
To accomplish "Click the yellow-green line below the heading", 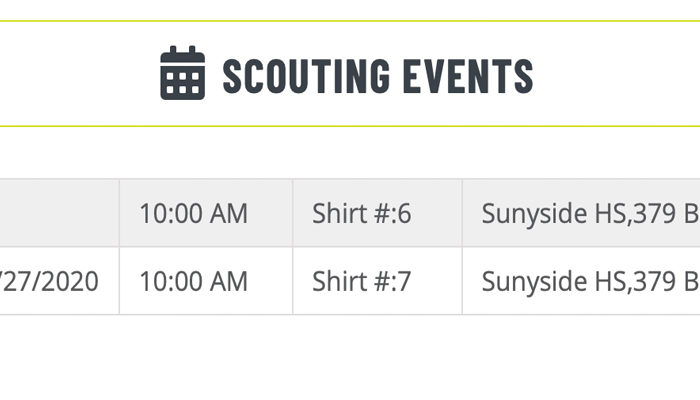I will [x=350, y=126].
